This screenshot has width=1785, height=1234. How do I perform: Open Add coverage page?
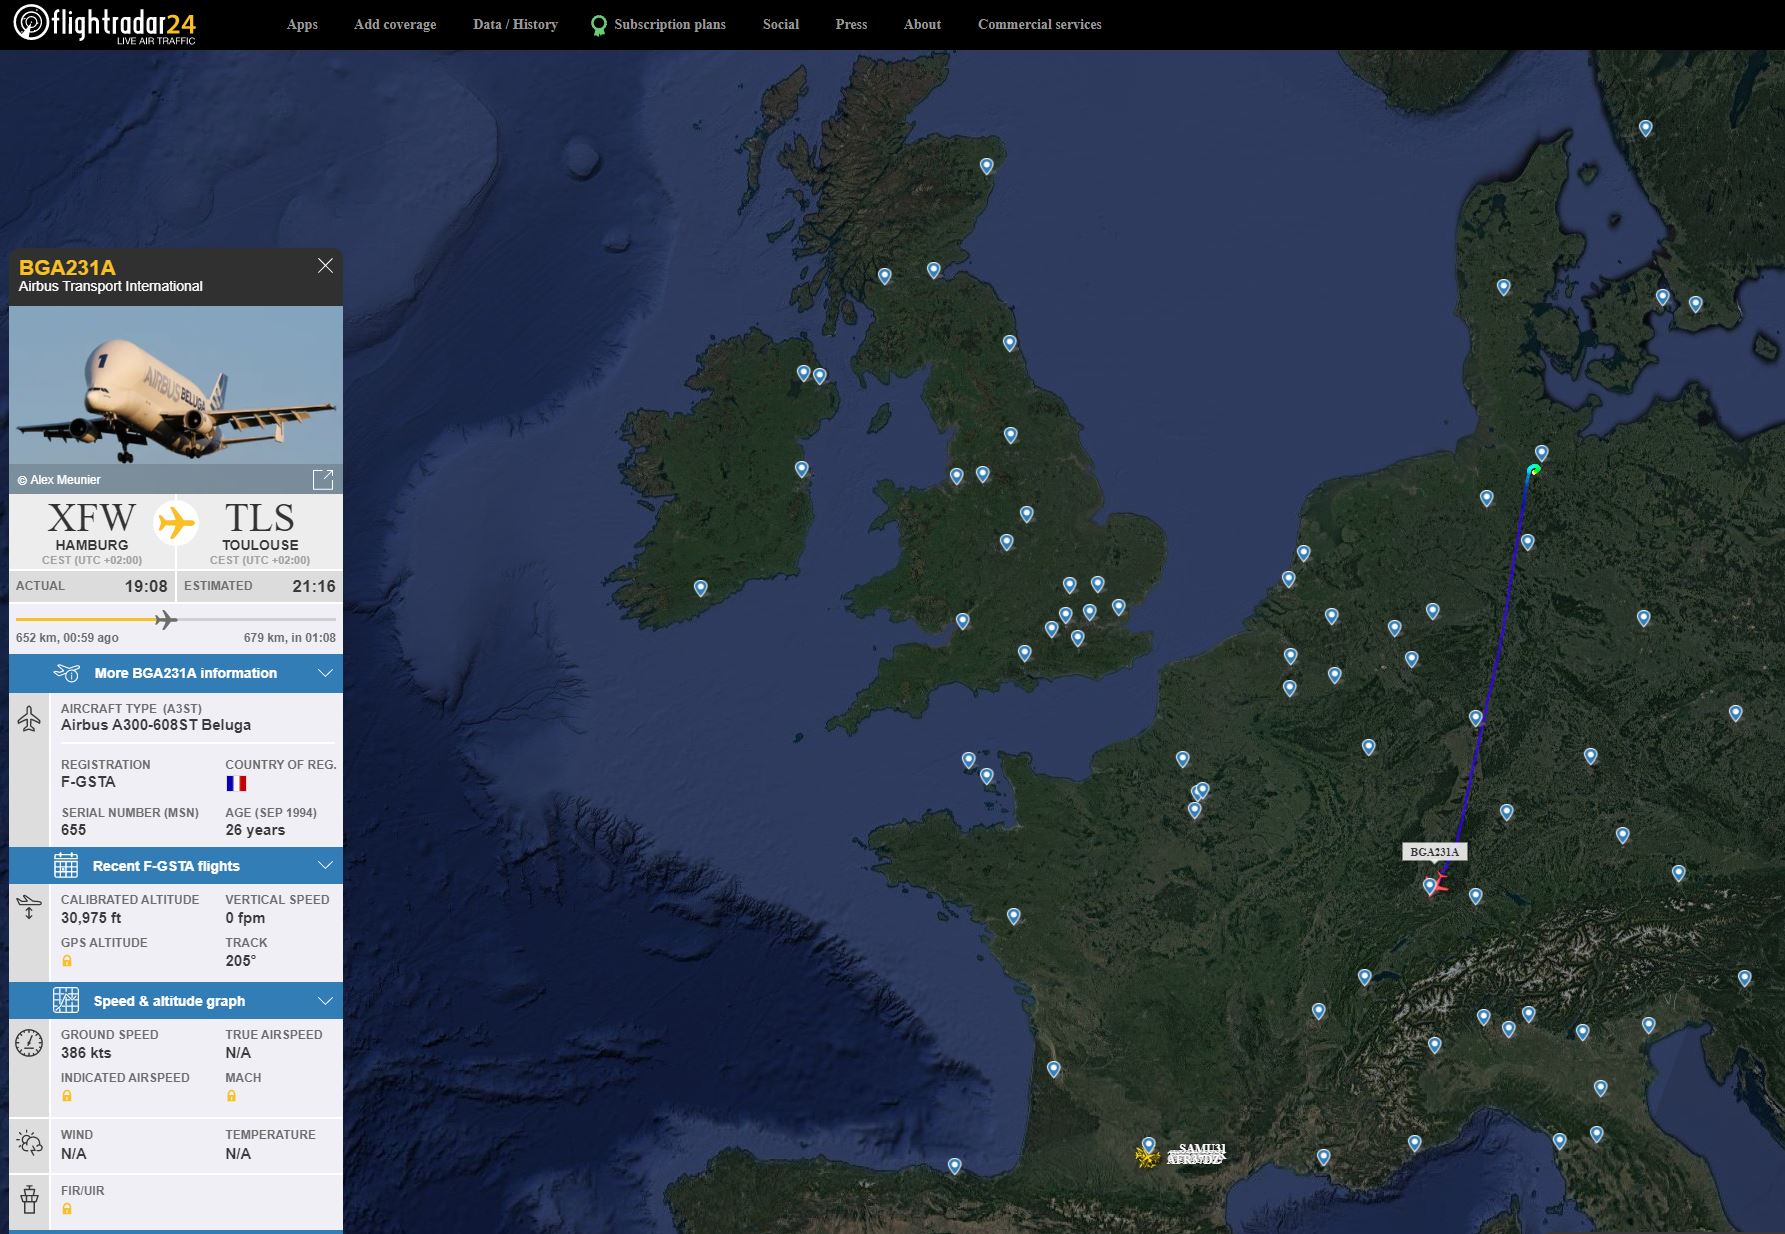pyautogui.click(x=395, y=24)
